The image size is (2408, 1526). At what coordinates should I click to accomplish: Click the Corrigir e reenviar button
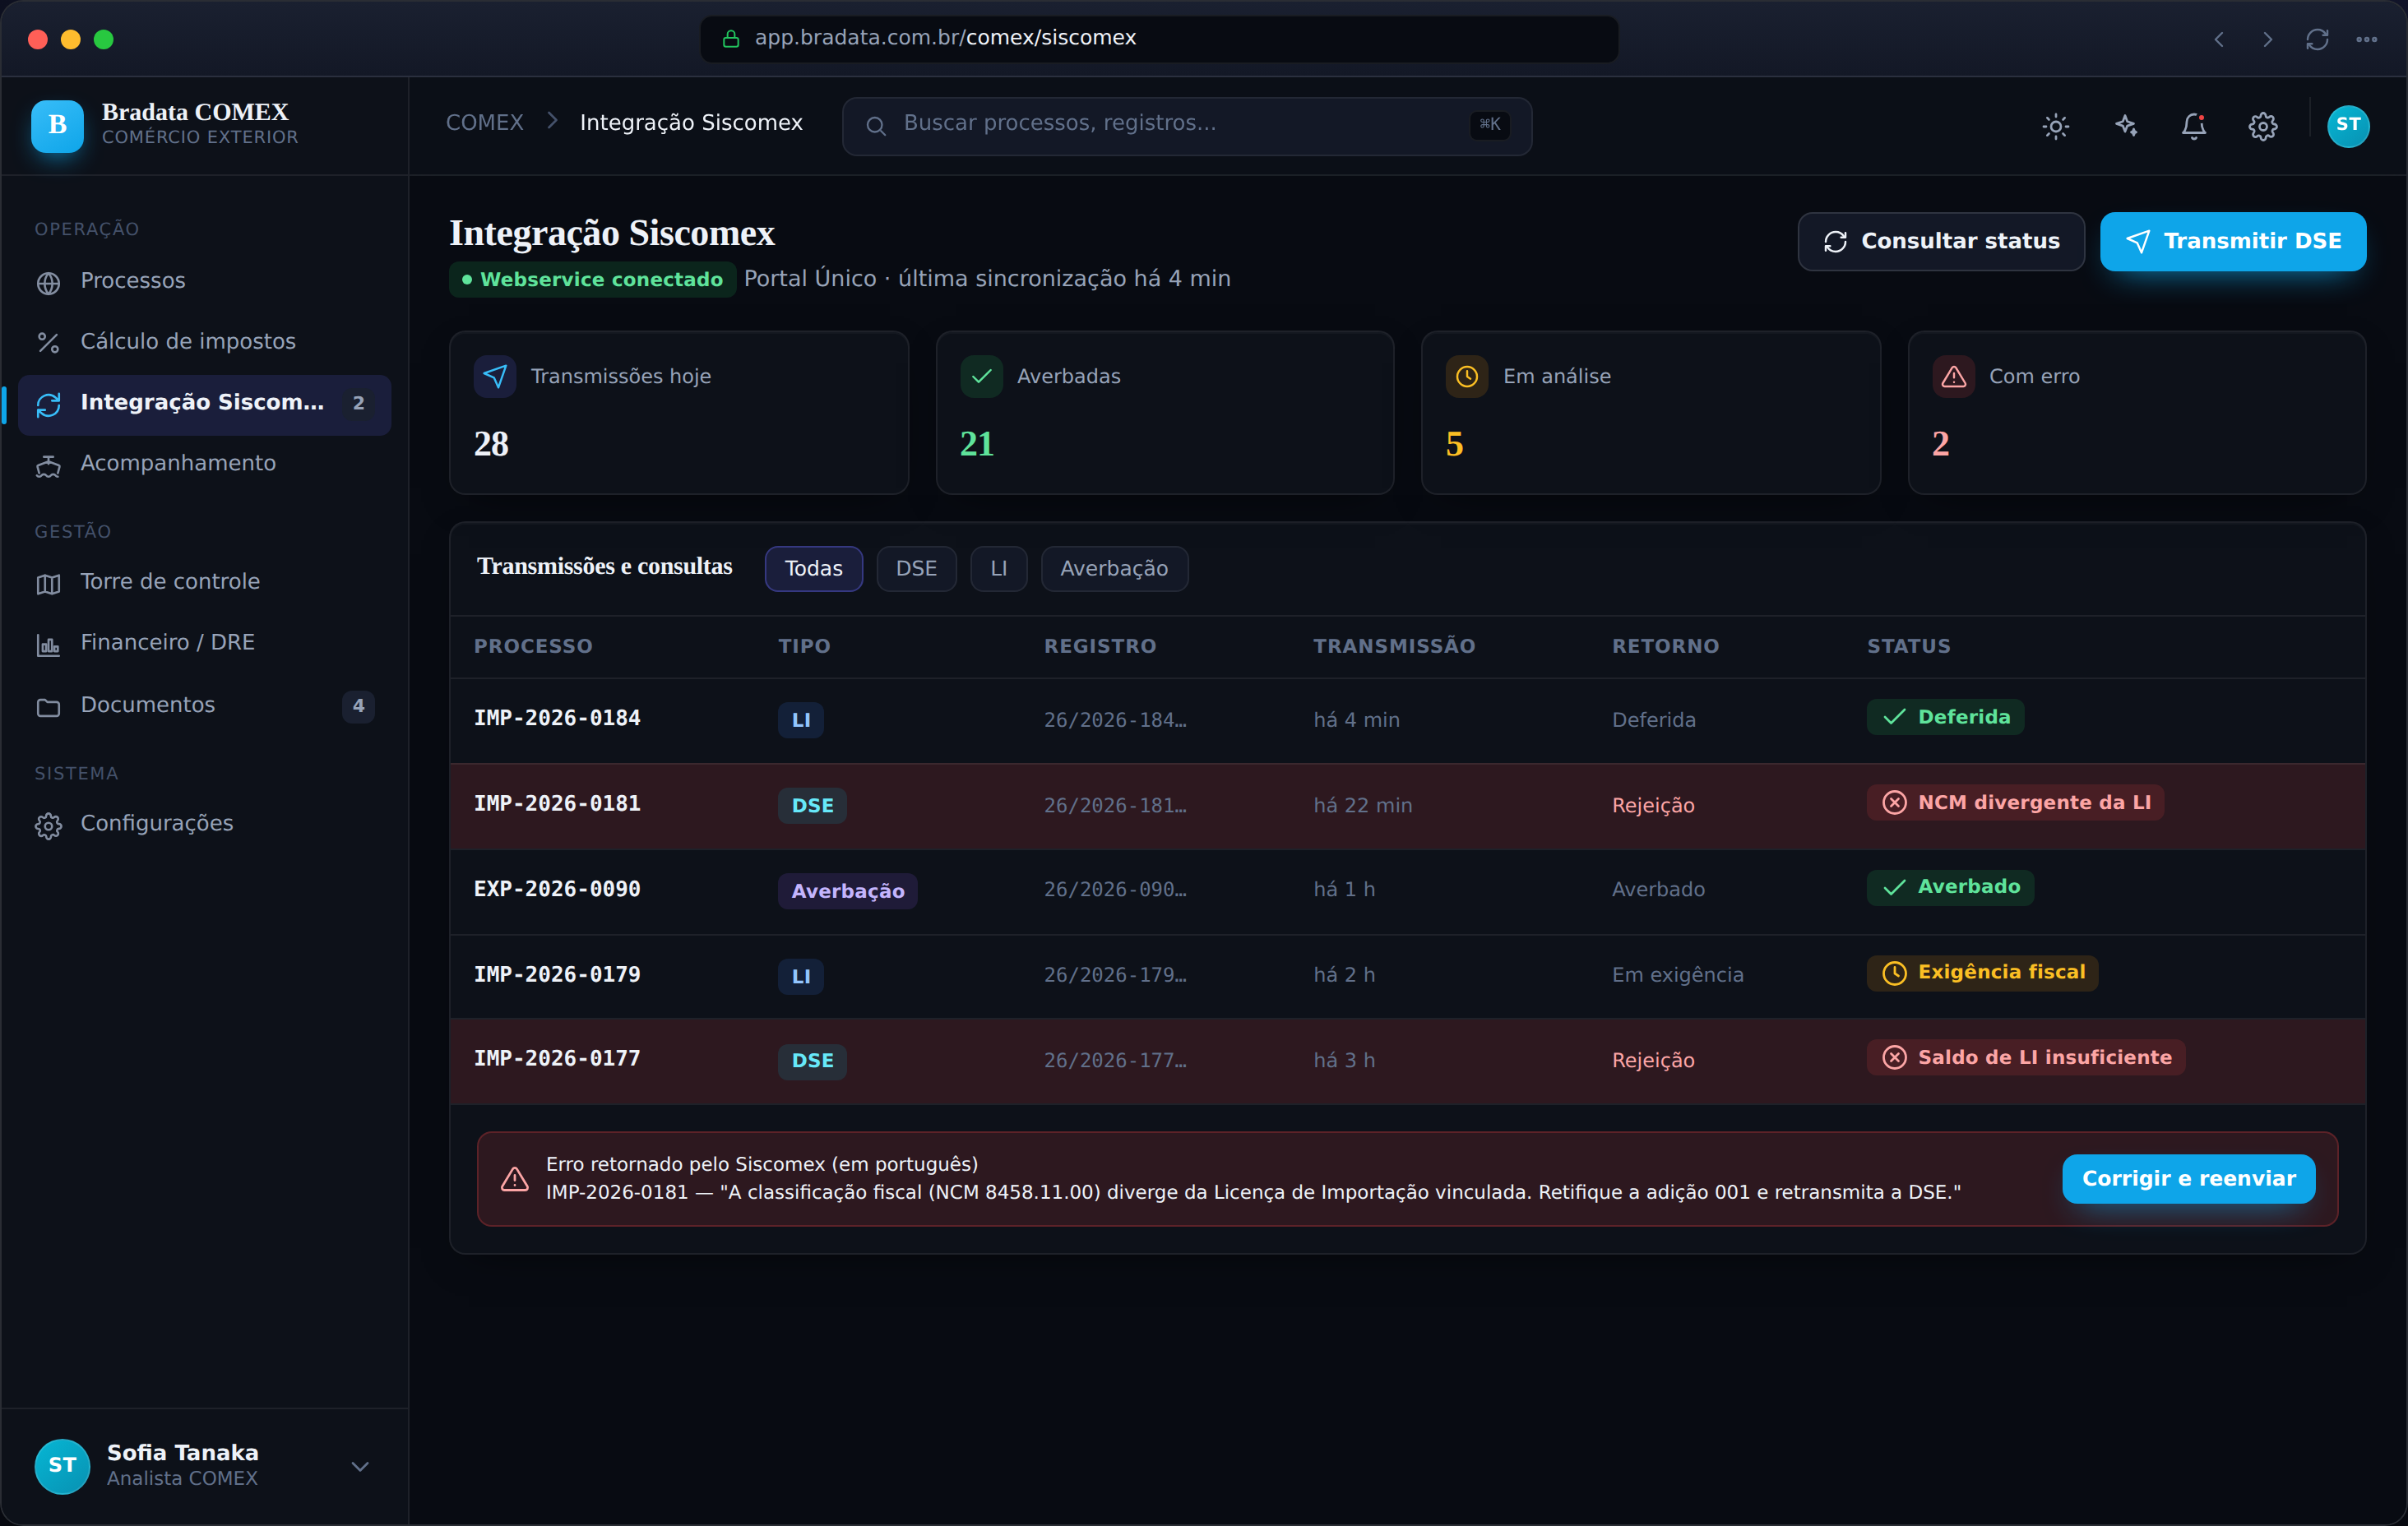[x=2188, y=1179]
